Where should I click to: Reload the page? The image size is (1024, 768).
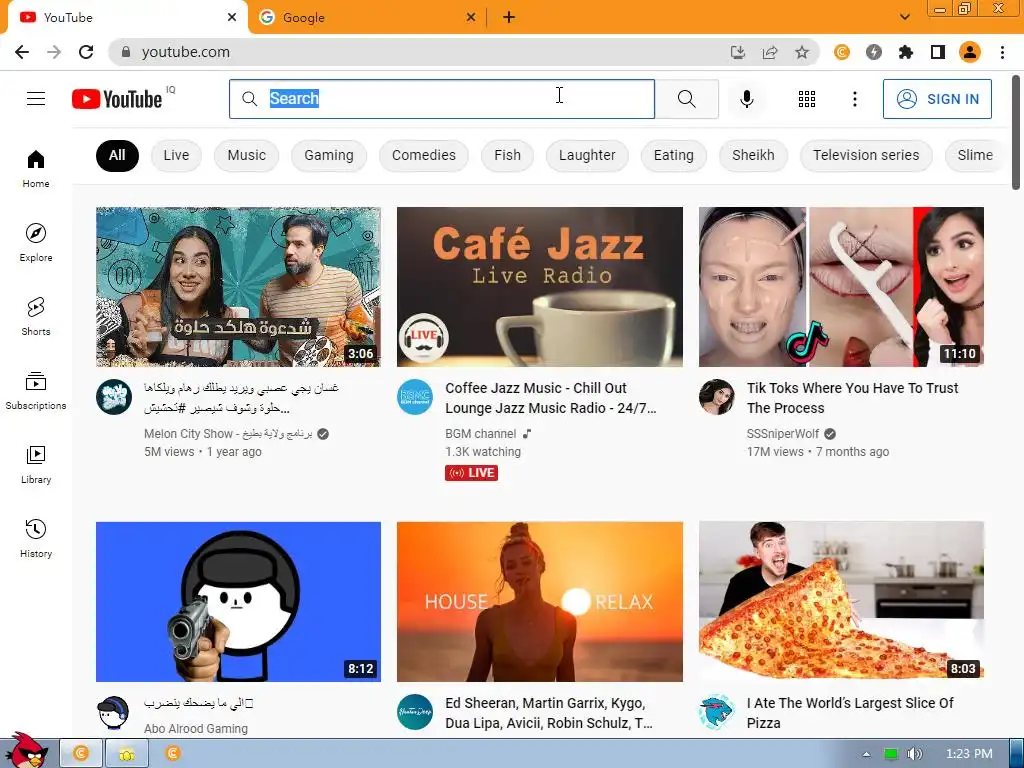[86, 52]
